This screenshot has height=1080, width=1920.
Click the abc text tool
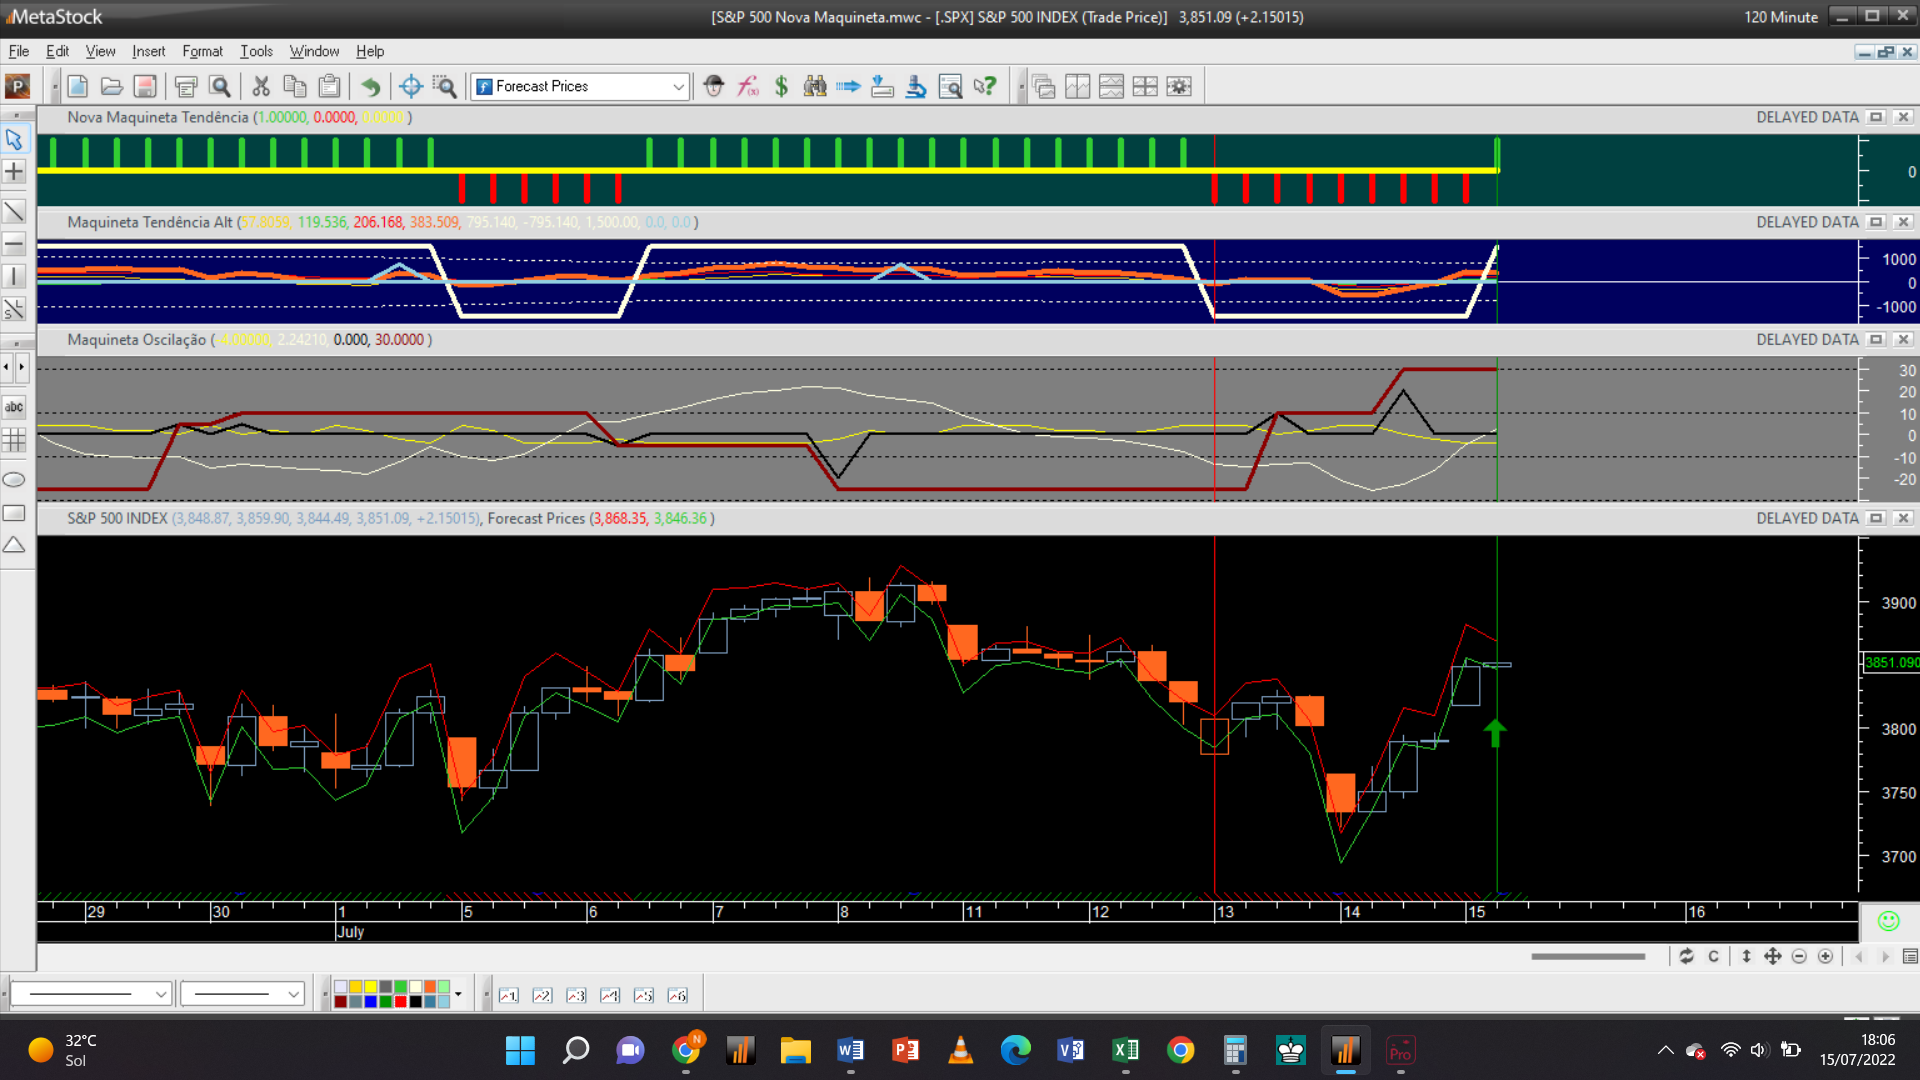coord(14,407)
